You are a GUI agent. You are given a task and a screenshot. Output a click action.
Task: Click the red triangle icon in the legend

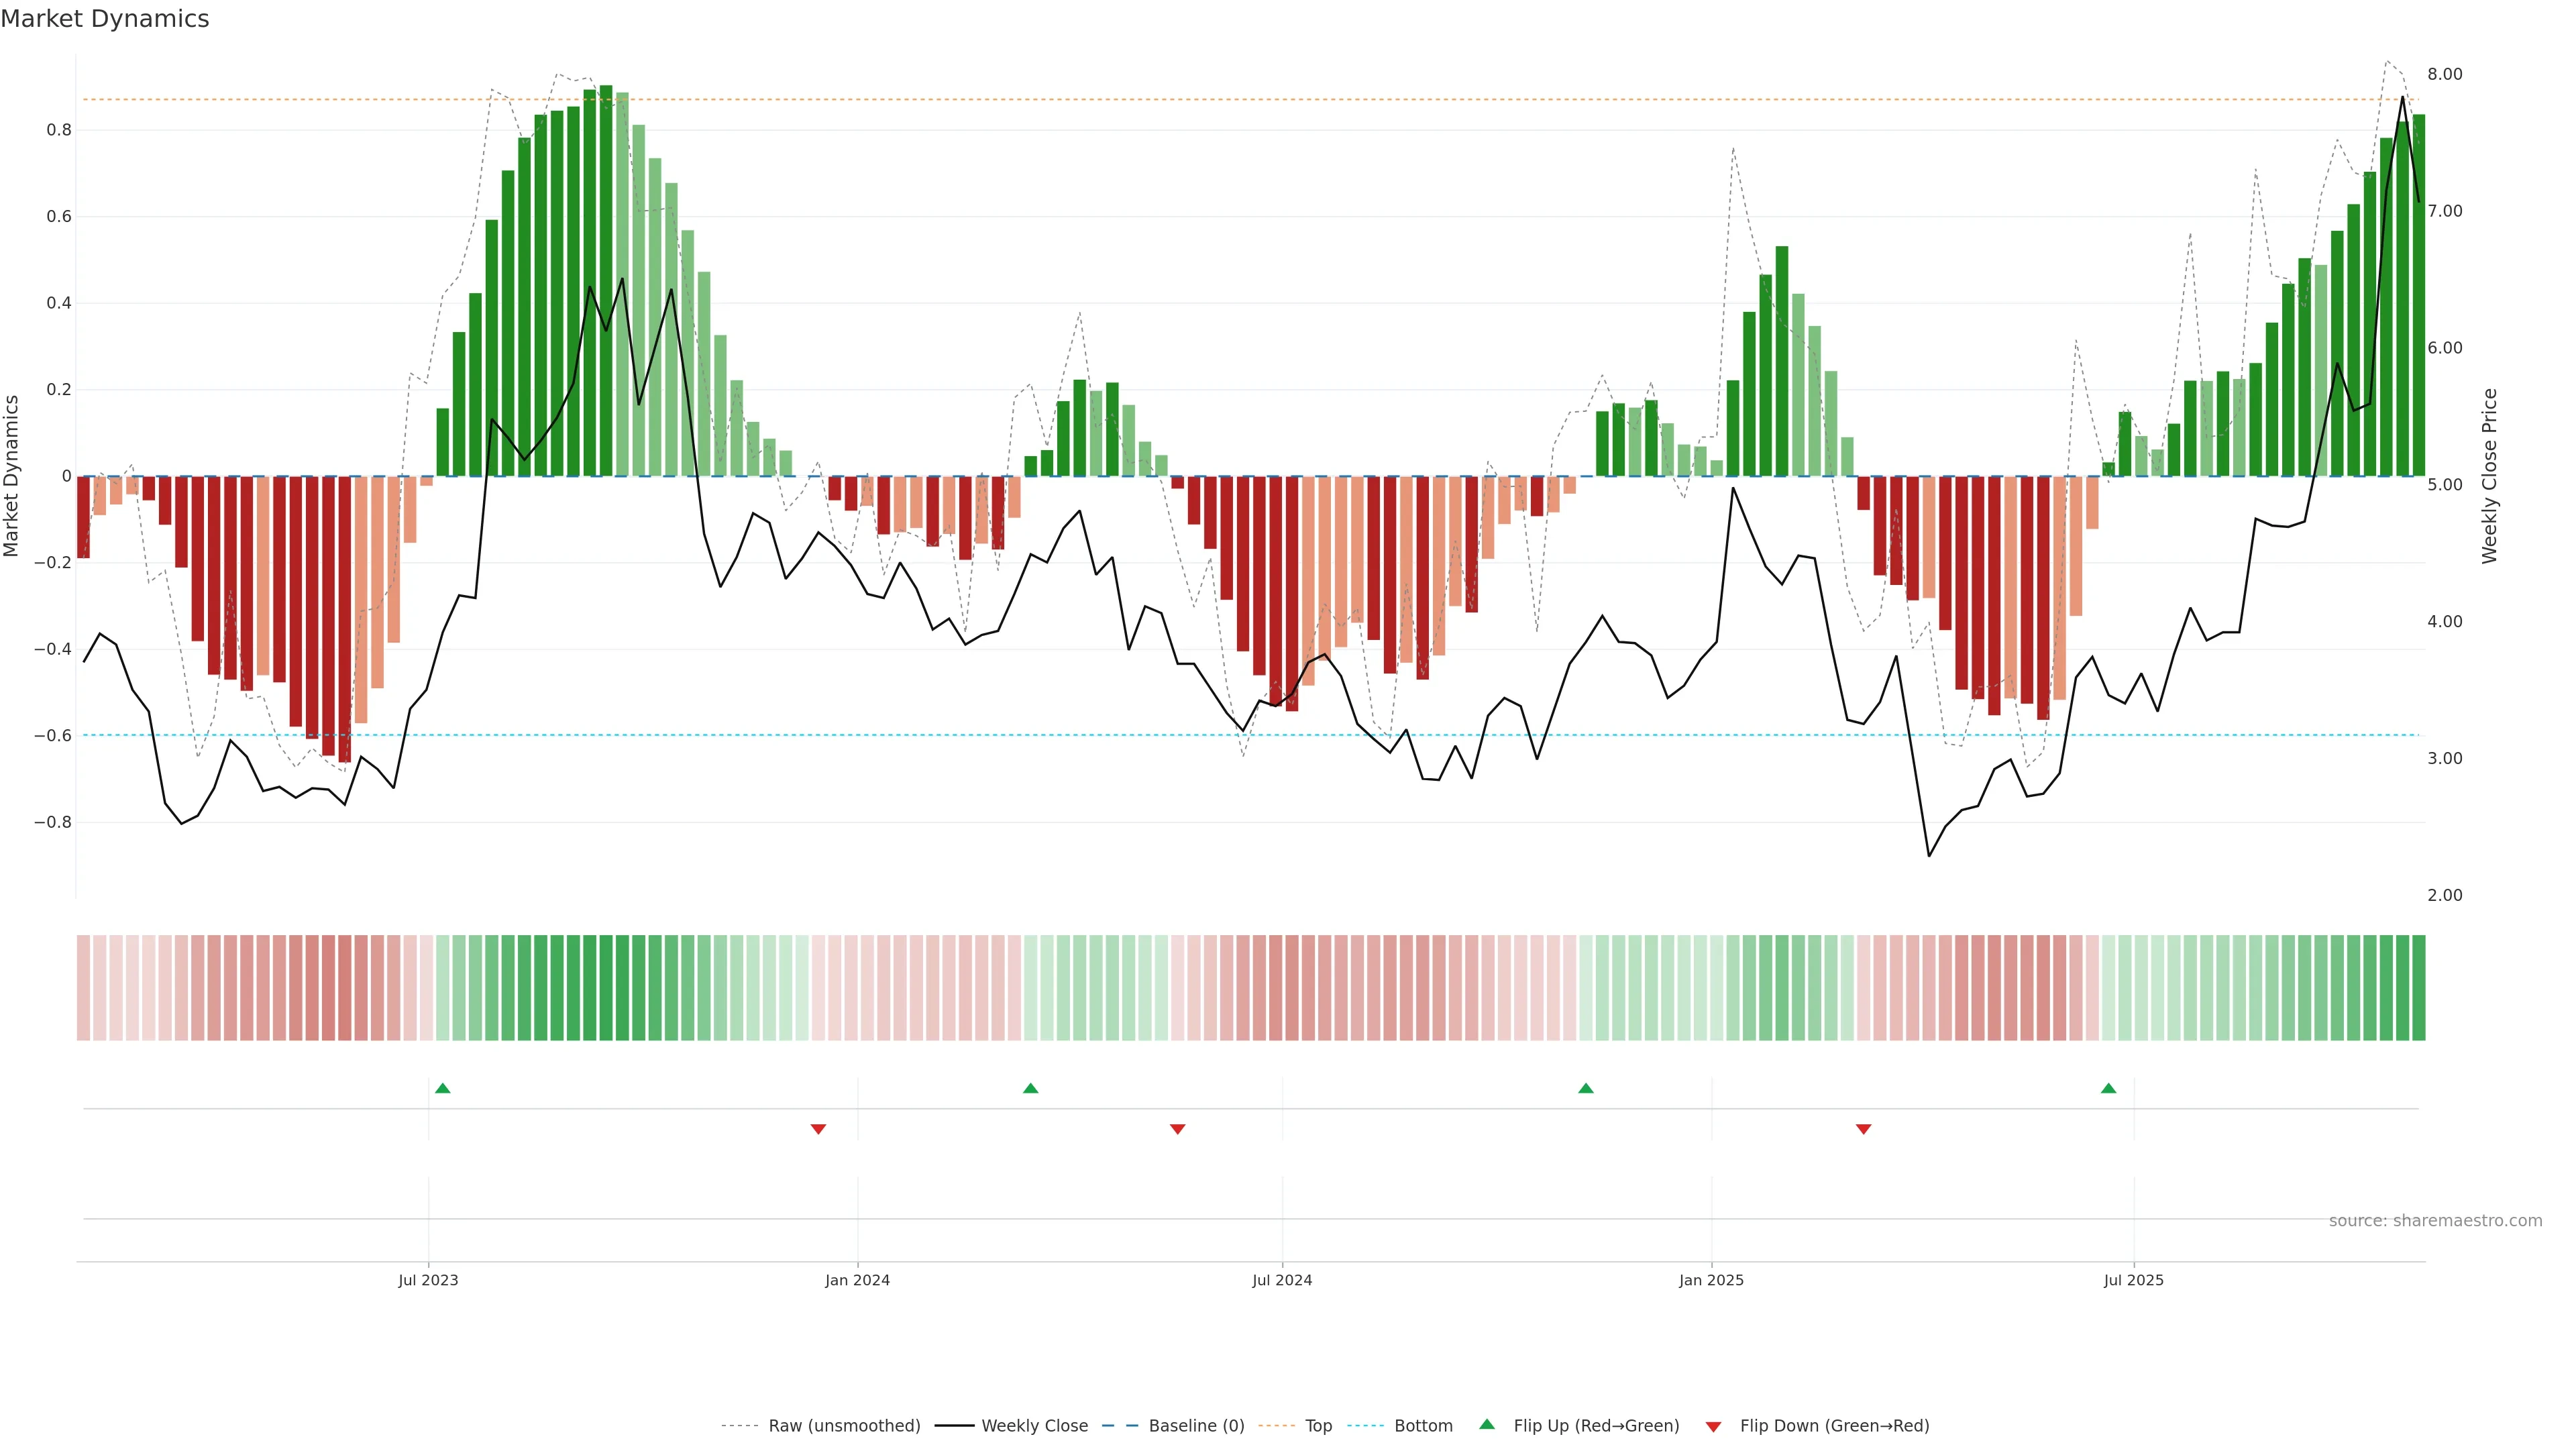click(1713, 1427)
